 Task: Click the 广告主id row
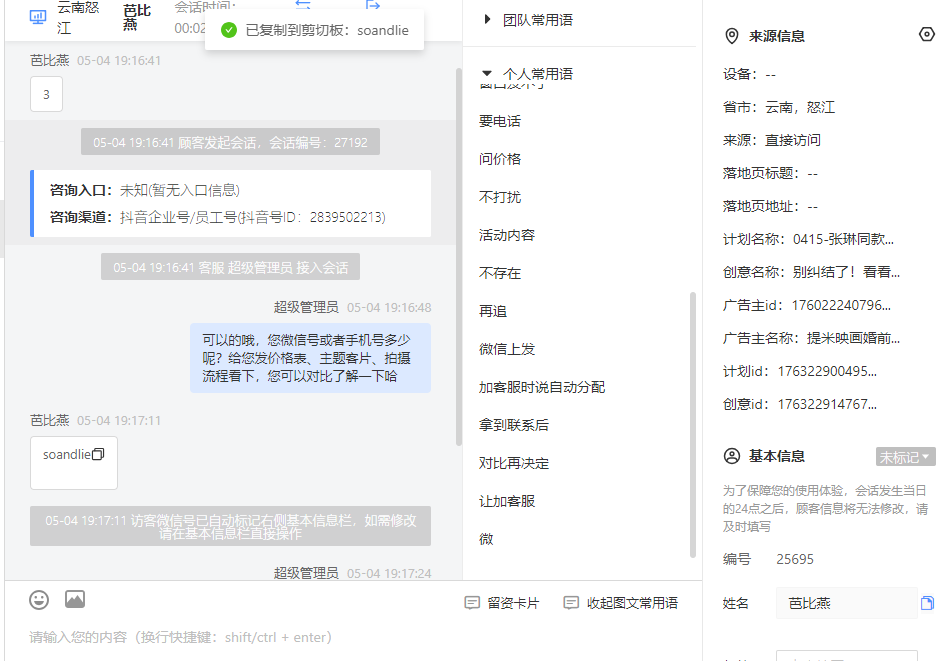807,305
